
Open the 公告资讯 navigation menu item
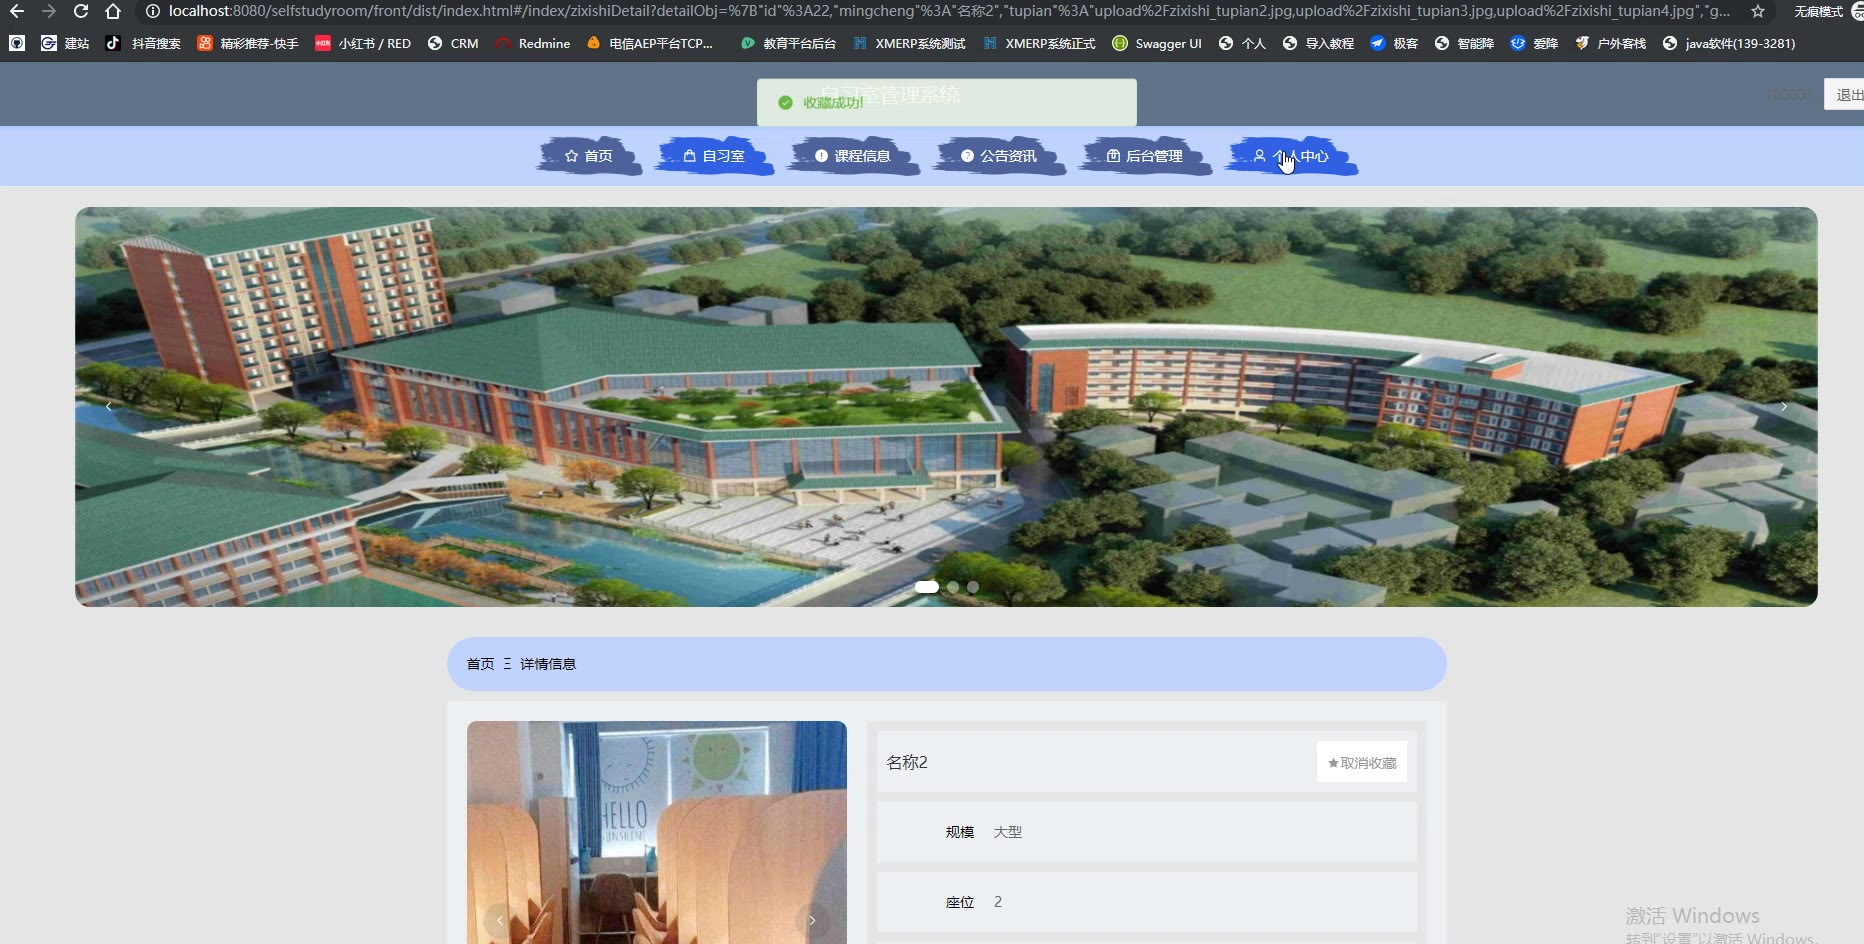coord(999,156)
